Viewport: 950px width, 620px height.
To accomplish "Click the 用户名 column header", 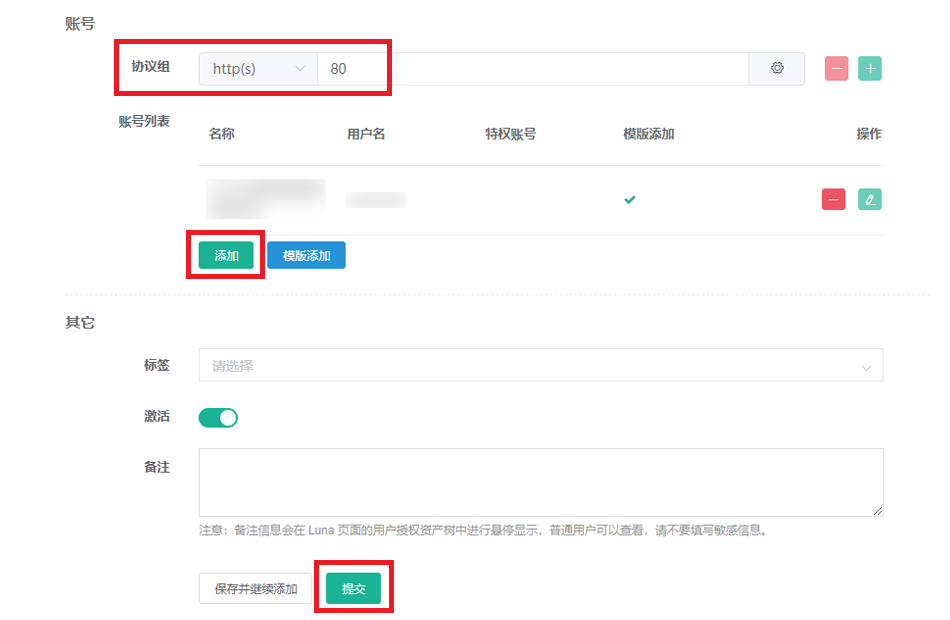I will 362,133.
